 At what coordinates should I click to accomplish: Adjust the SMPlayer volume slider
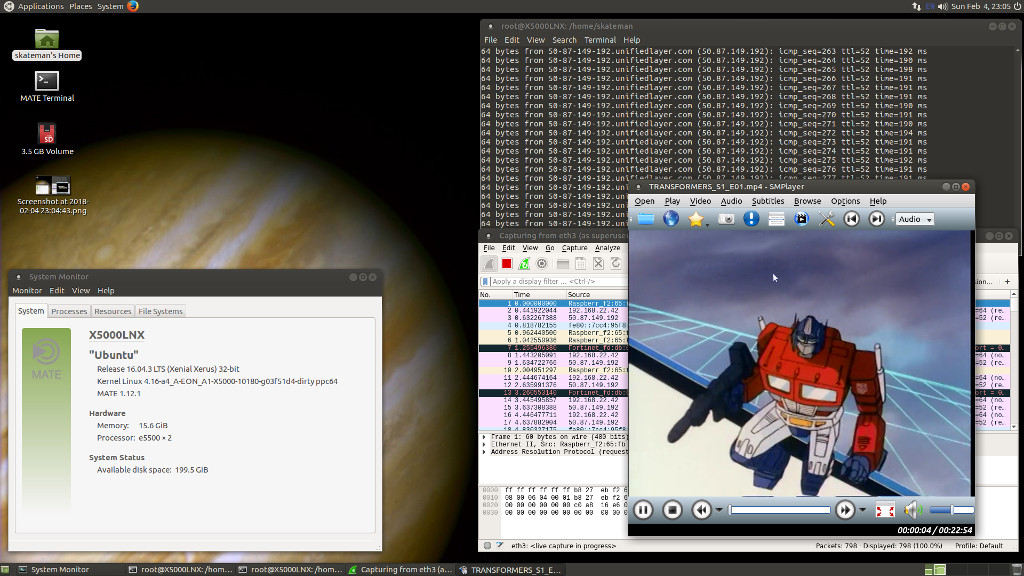[x=951, y=510]
